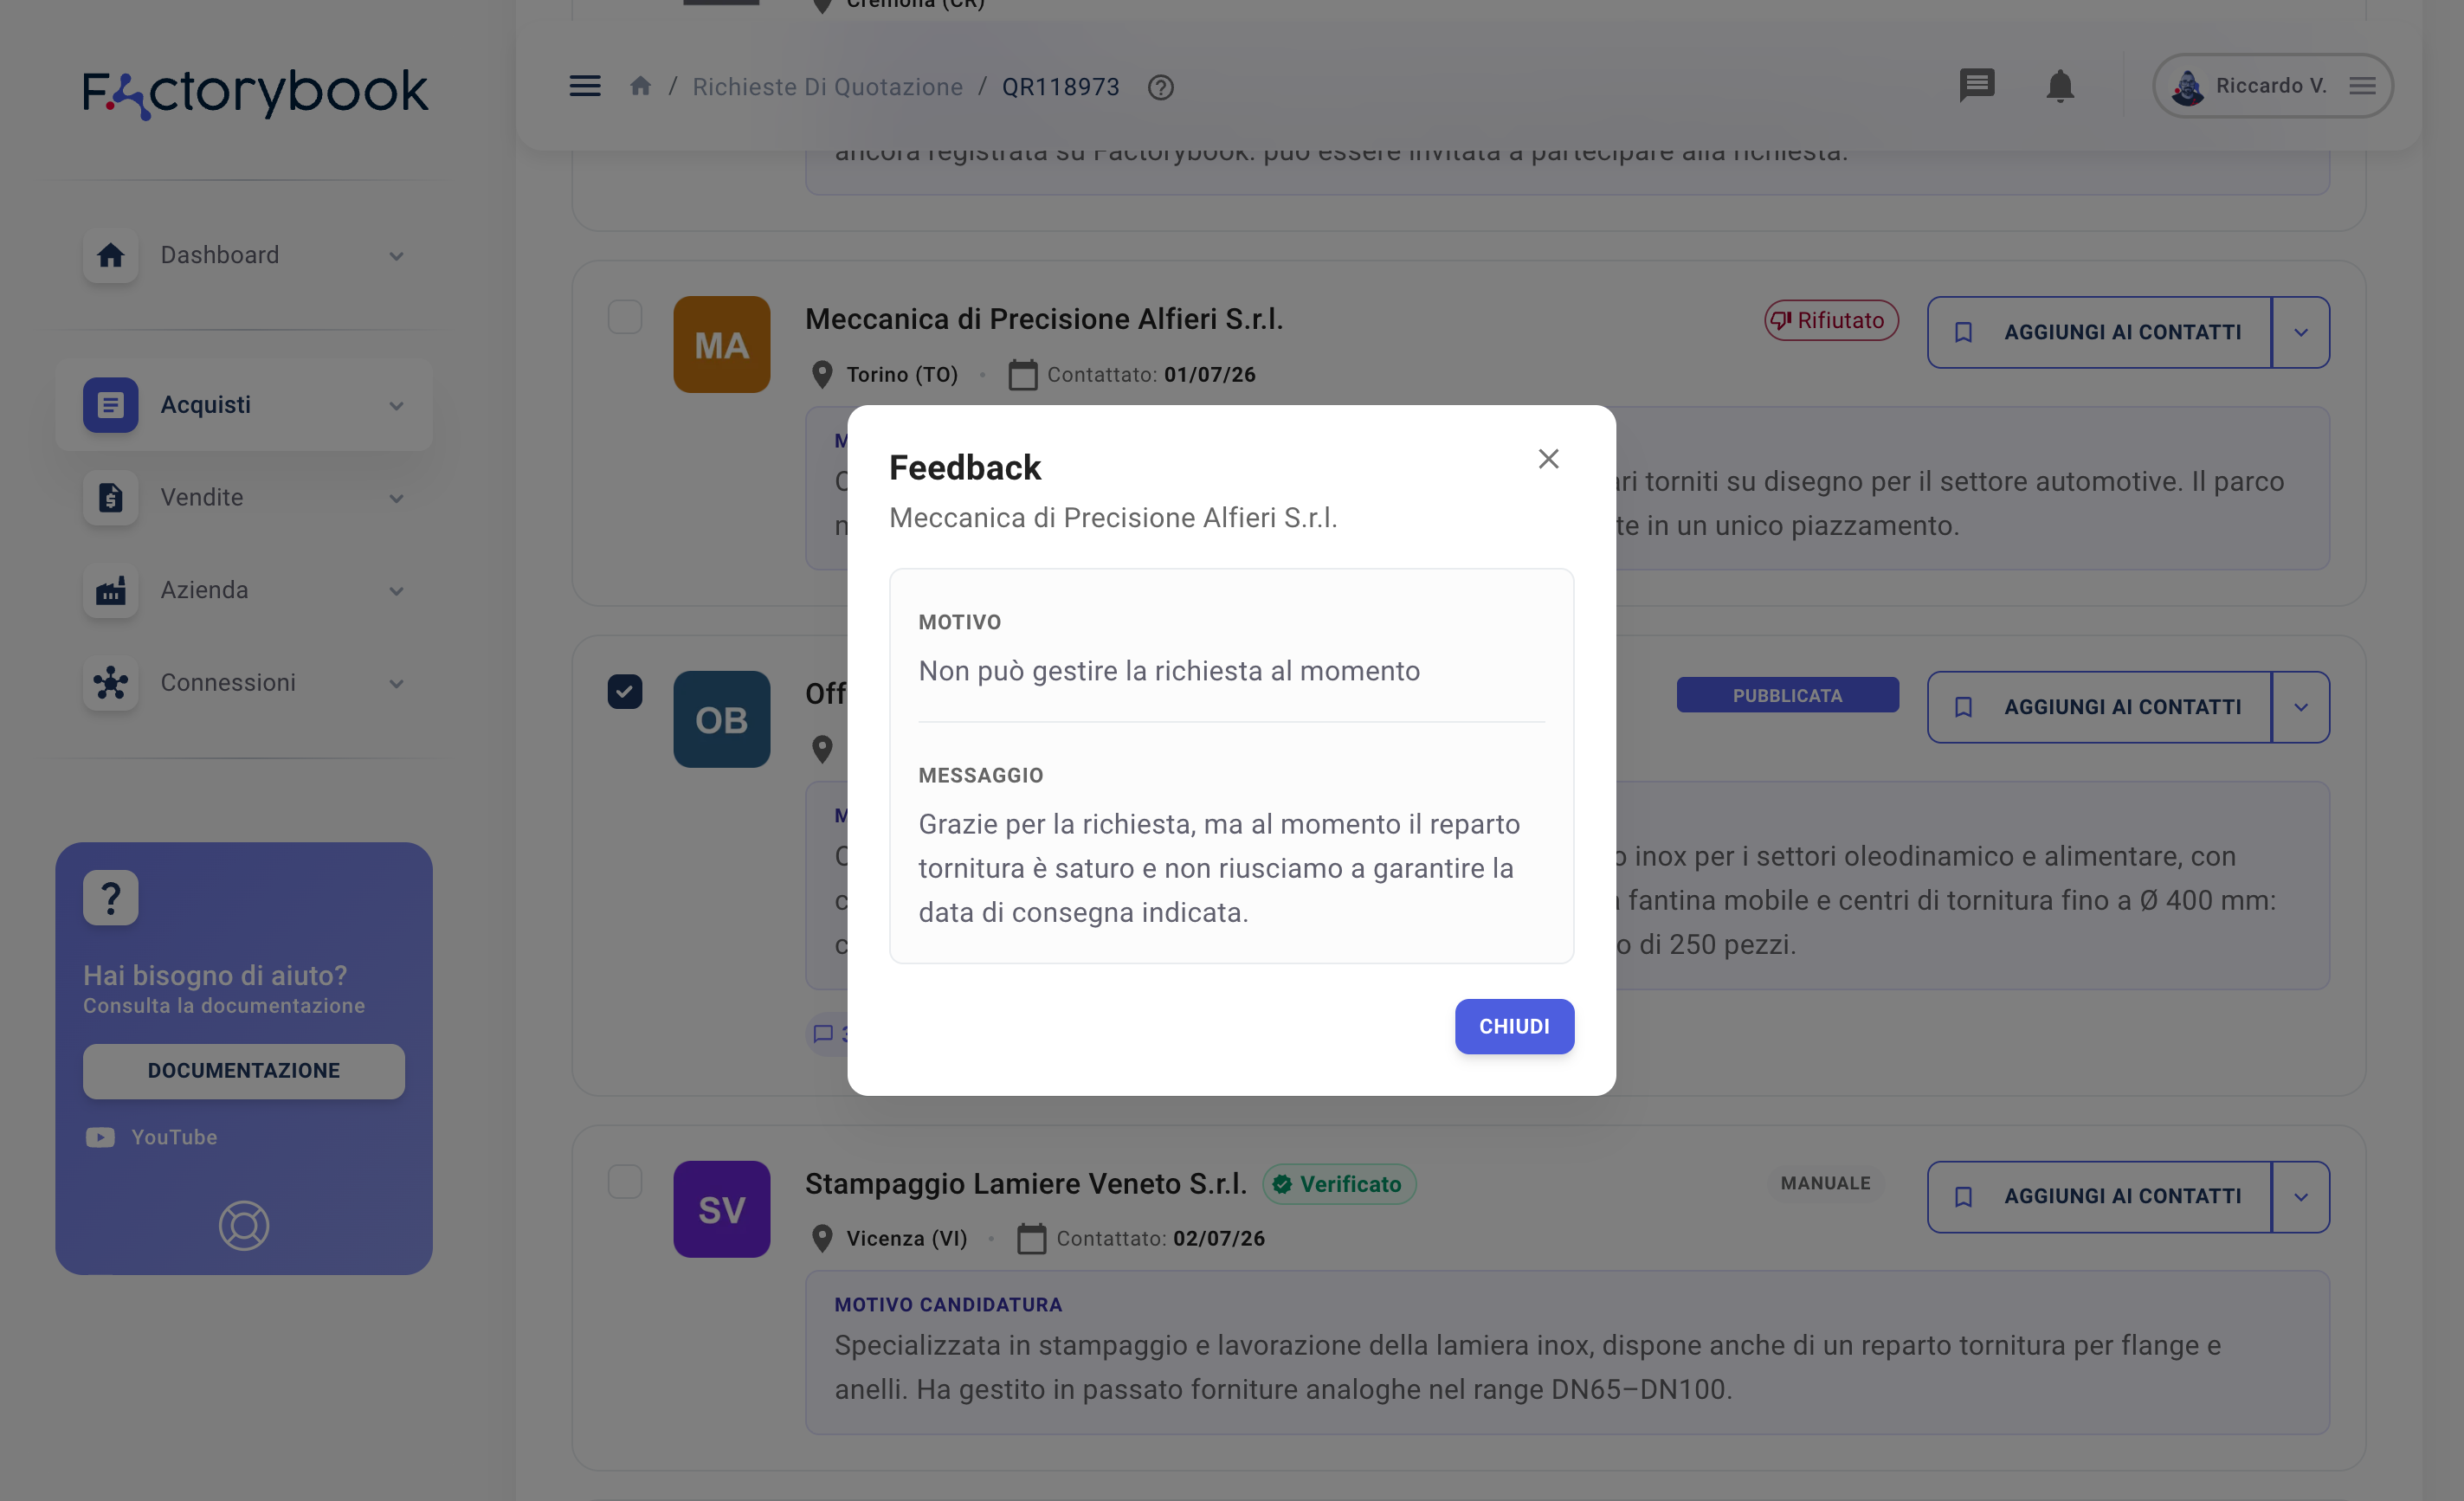The image size is (2464, 1501).
Task: Open the notifications bell
Action: tap(2059, 86)
